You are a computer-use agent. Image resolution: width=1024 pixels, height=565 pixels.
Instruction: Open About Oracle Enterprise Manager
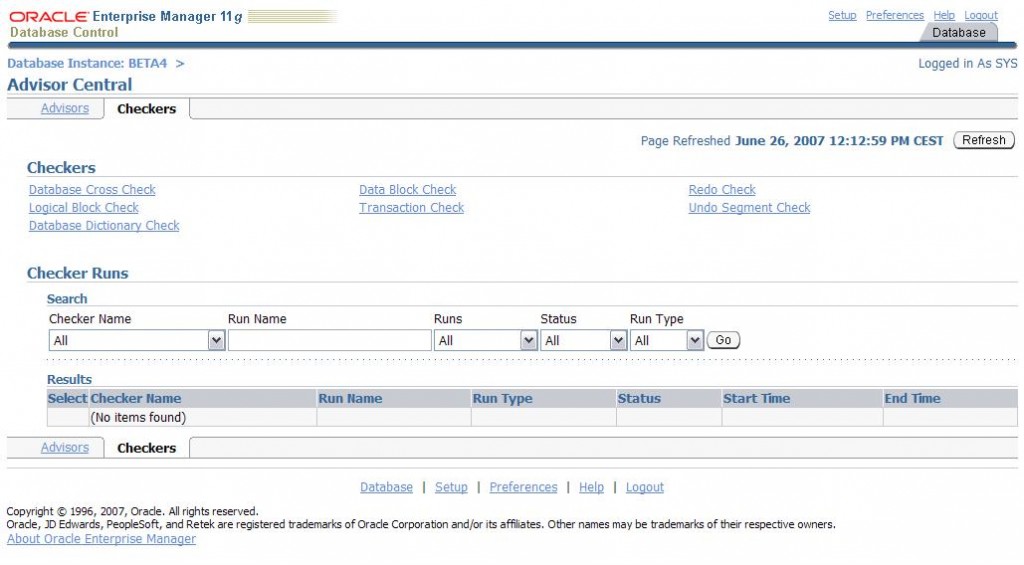click(x=101, y=540)
